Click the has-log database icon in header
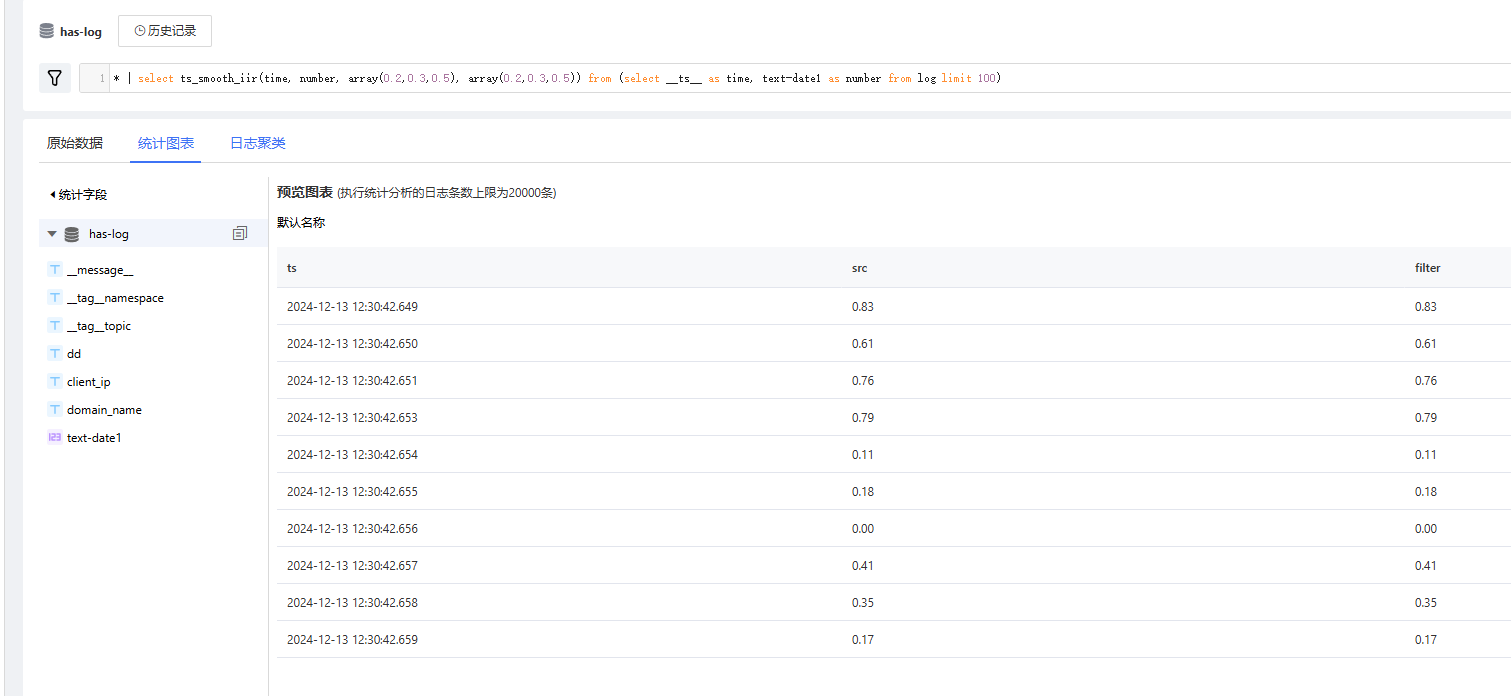Screen dimensions: 1511x696 [x=46, y=31]
